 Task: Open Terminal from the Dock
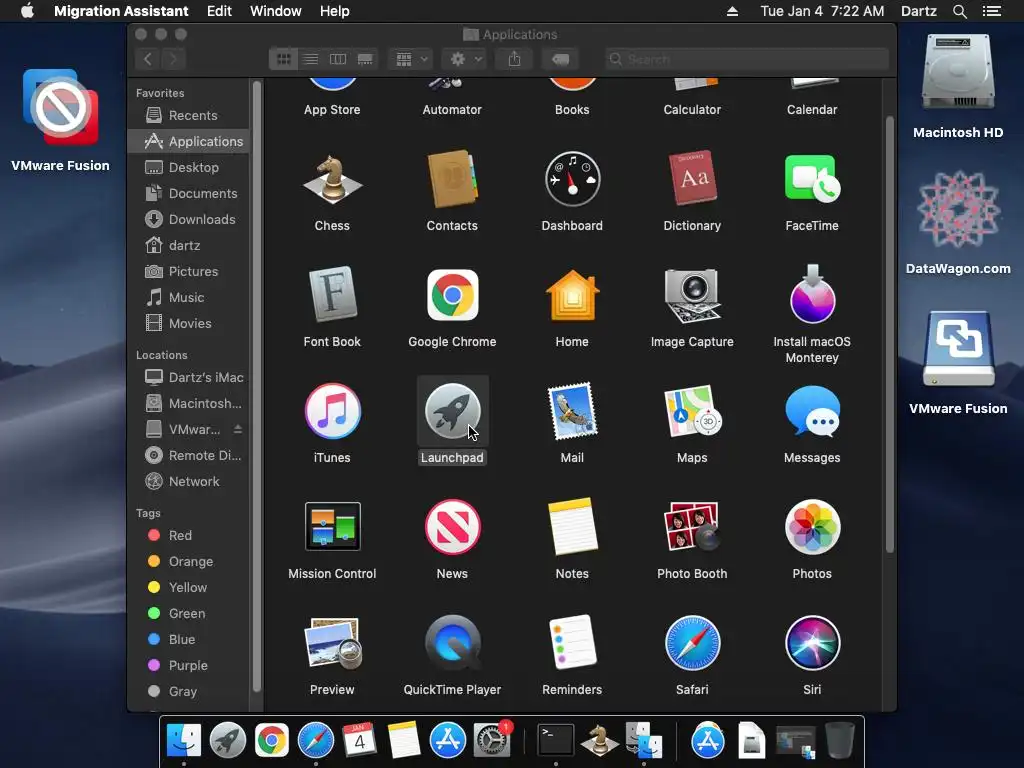tap(555, 741)
